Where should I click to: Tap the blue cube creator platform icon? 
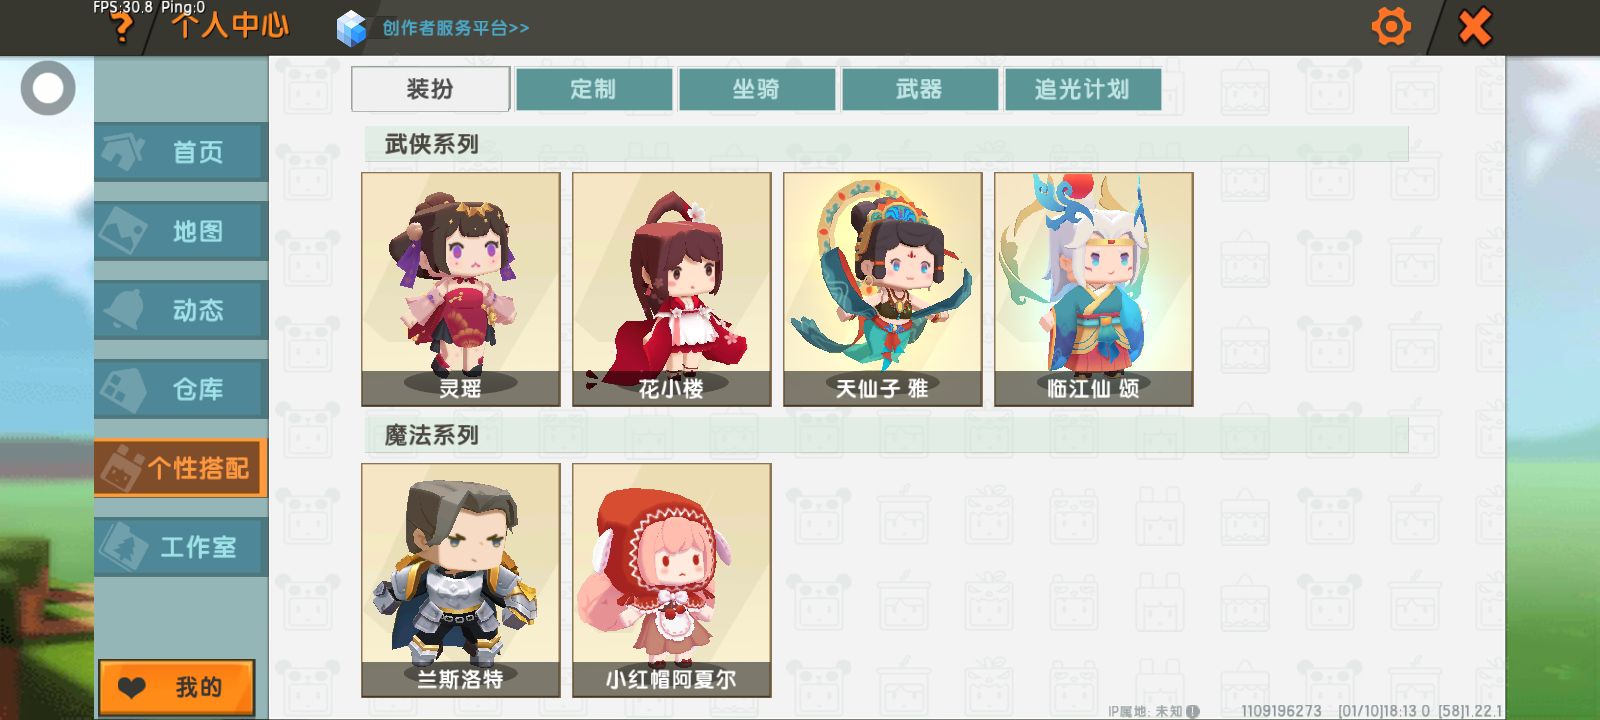(x=351, y=28)
